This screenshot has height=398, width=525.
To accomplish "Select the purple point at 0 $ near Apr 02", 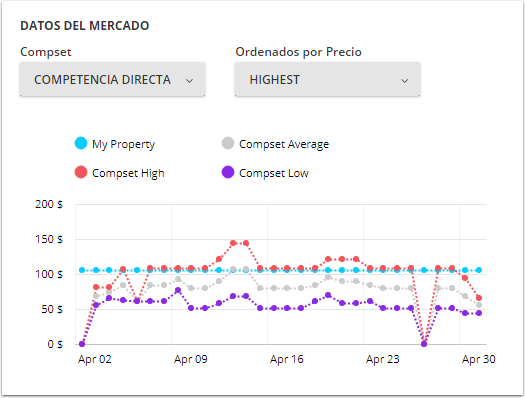I will 82,344.
